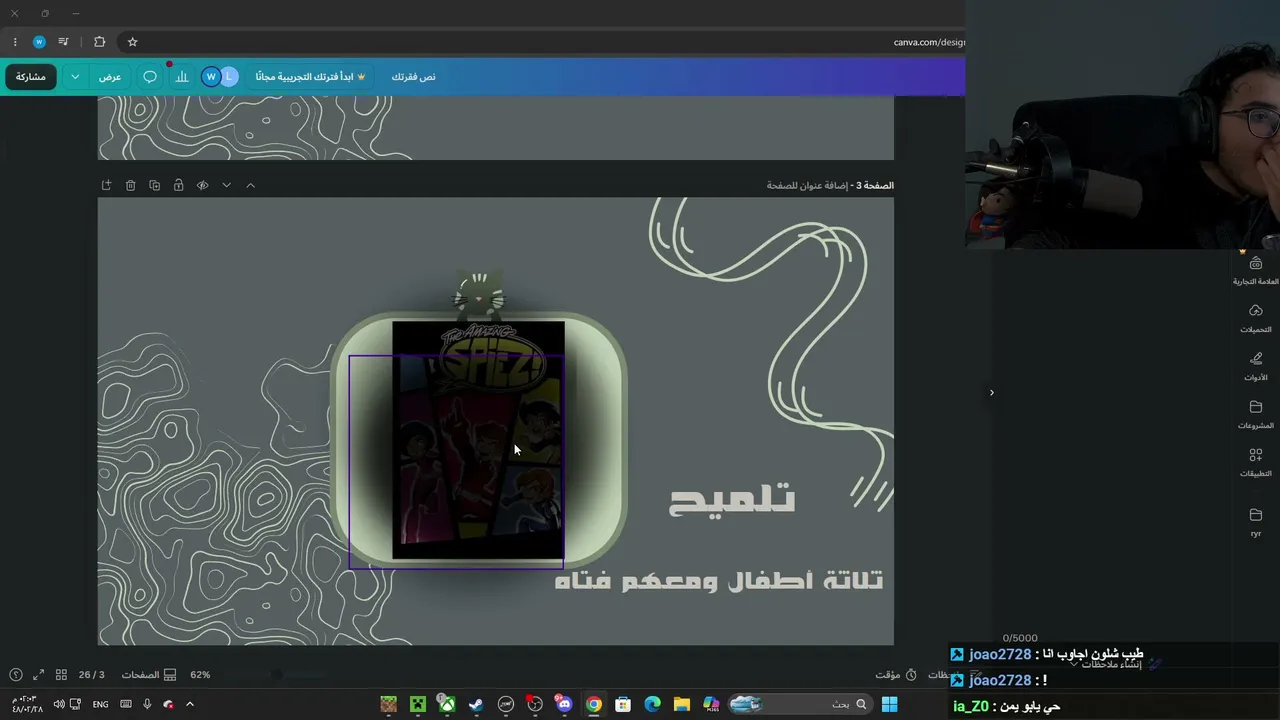
Task: Collapse the side panel with the arrow handle
Action: click(992, 392)
